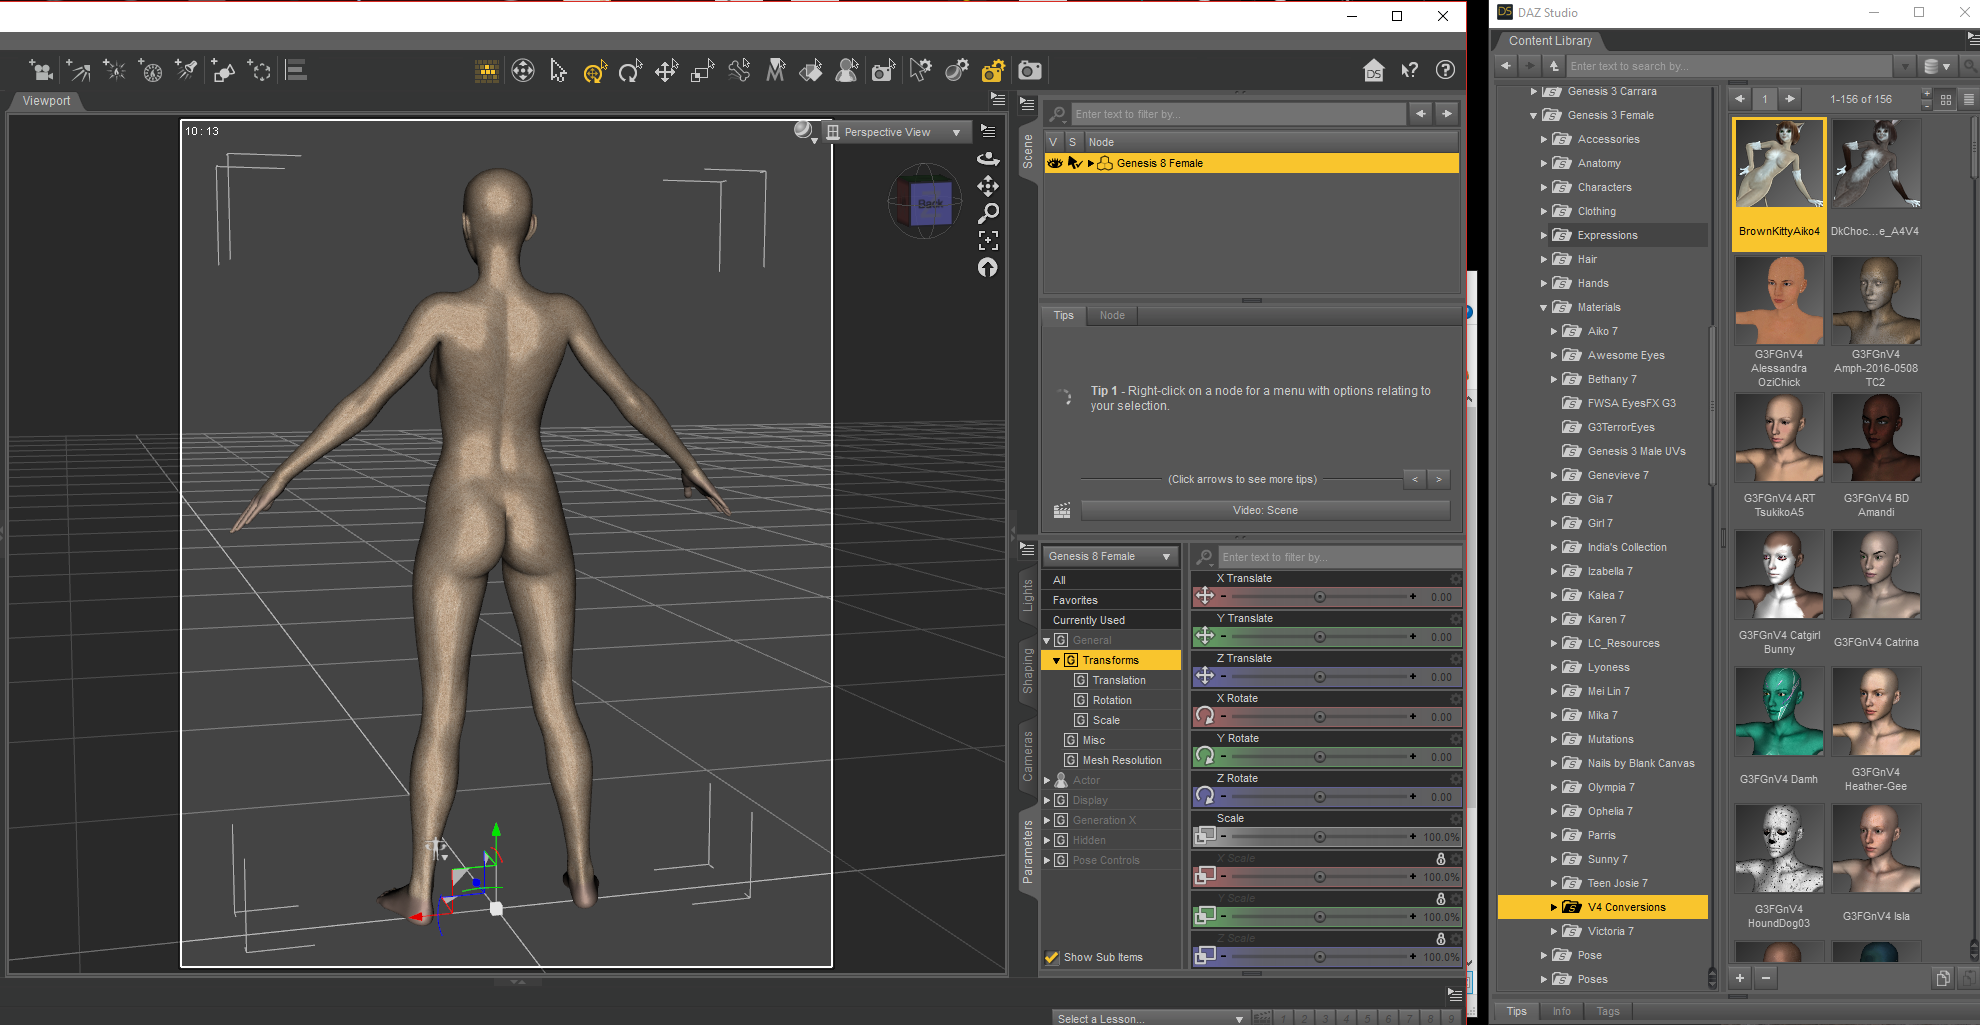Hide Genesis 8 Female using the eye icon
The width and height of the screenshot is (1980, 1025).
(1055, 163)
